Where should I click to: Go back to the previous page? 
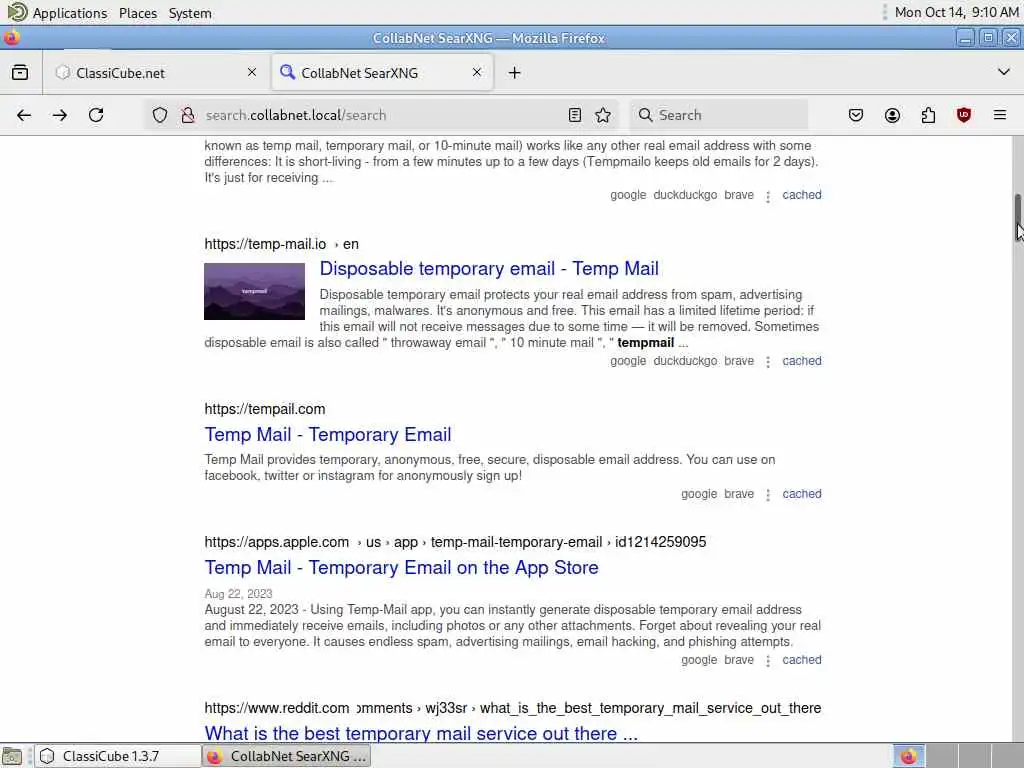pos(24,116)
